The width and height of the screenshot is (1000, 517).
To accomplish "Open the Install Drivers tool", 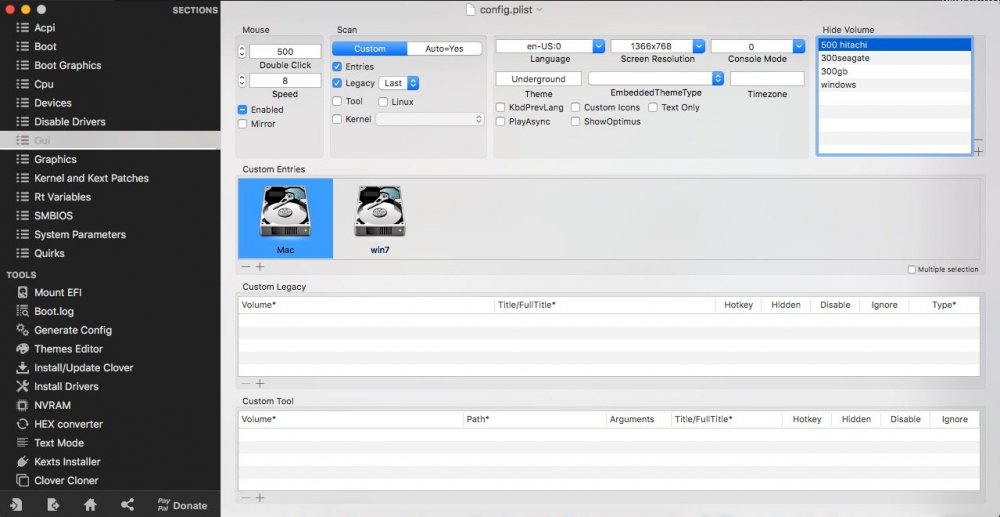I will [x=66, y=386].
